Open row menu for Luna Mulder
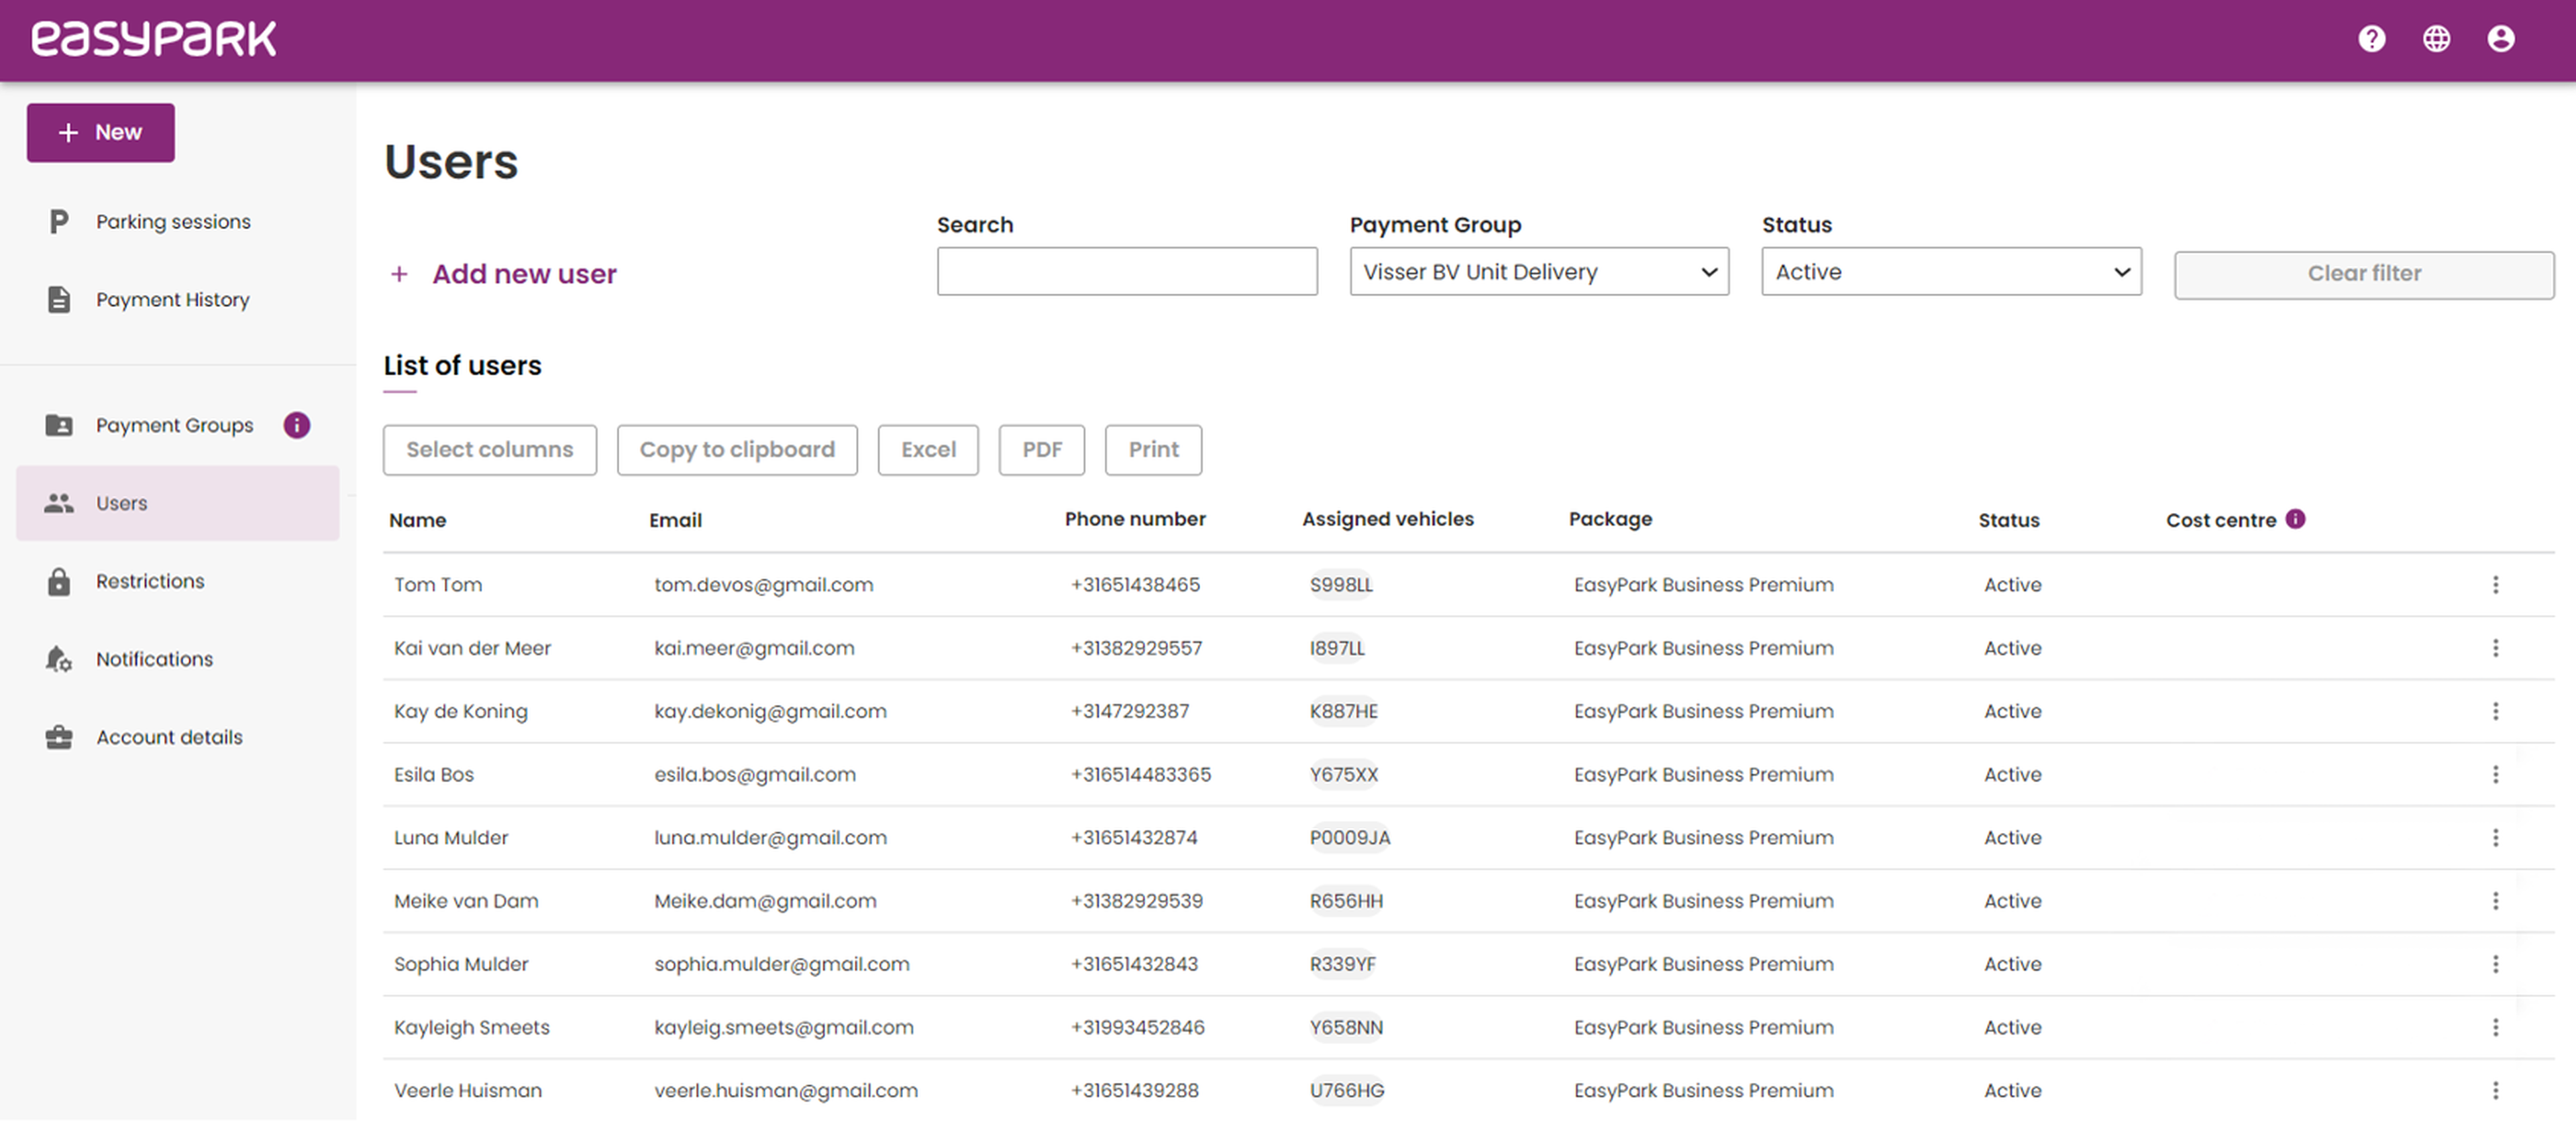The image size is (2576, 1126). [2495, 837]
